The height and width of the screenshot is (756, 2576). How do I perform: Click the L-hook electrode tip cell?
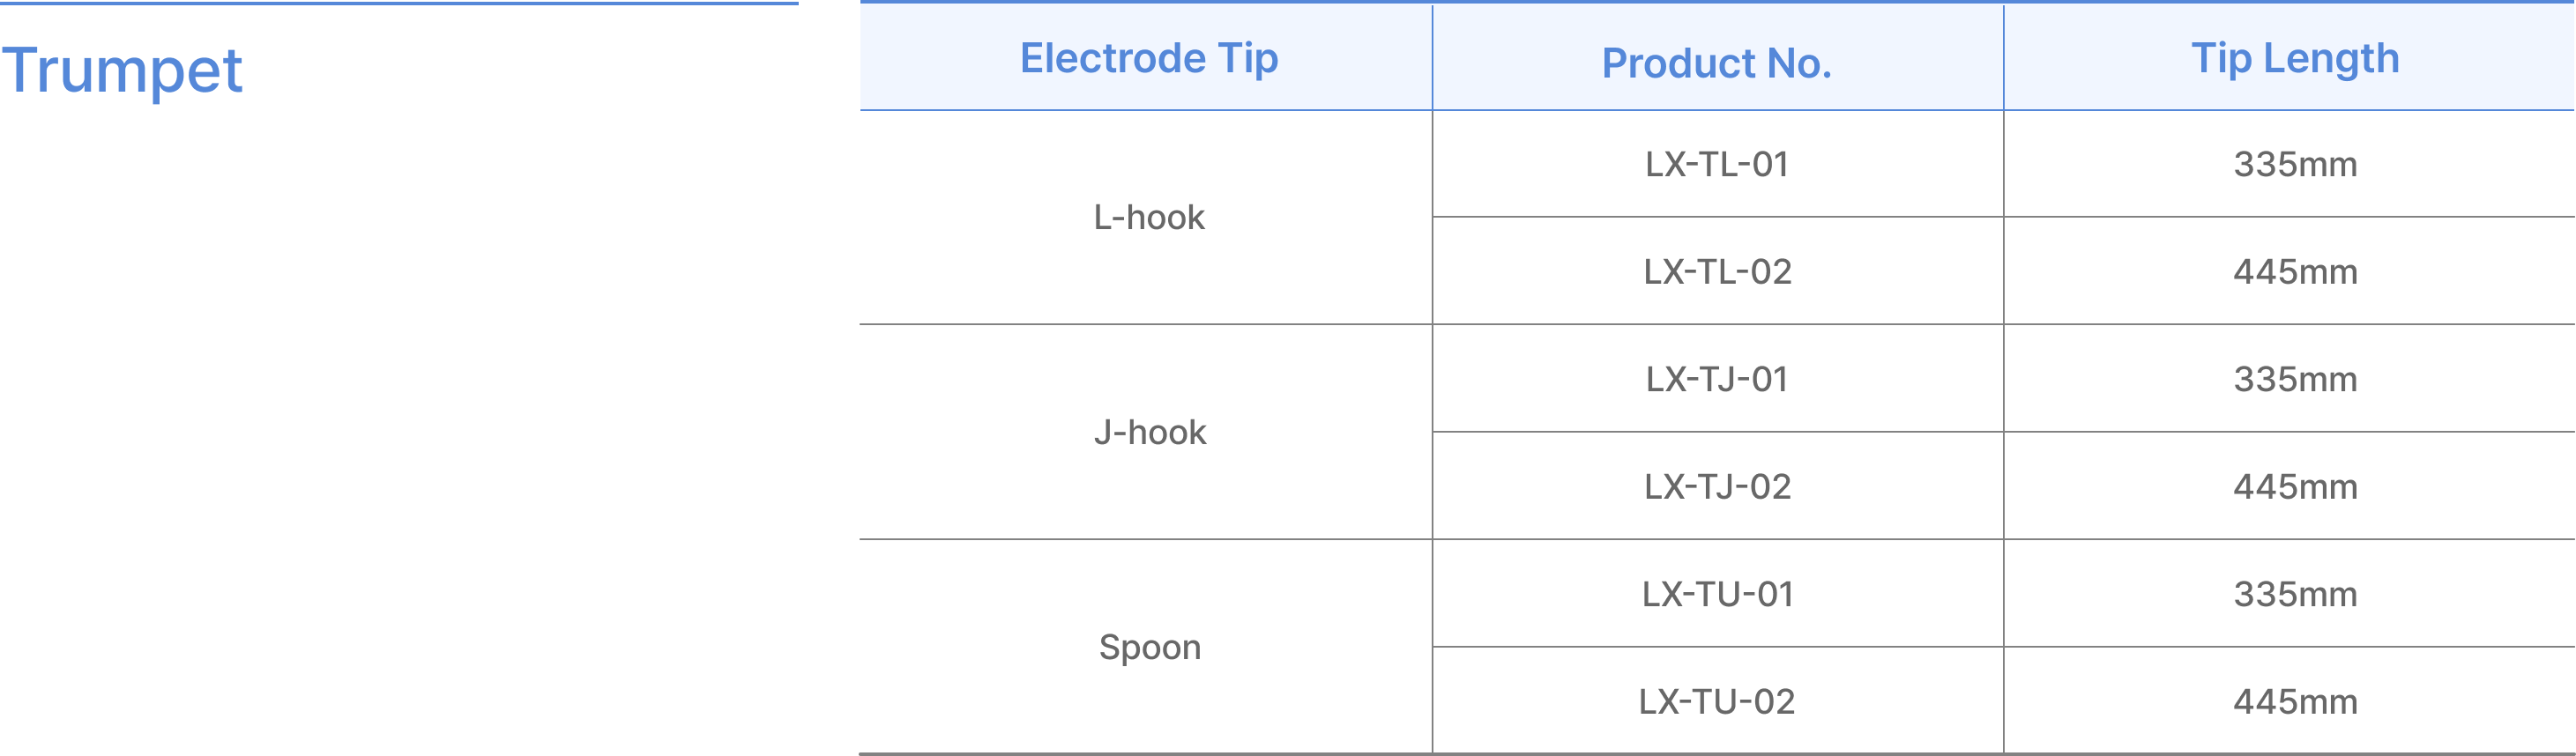tap(1149, 217)
